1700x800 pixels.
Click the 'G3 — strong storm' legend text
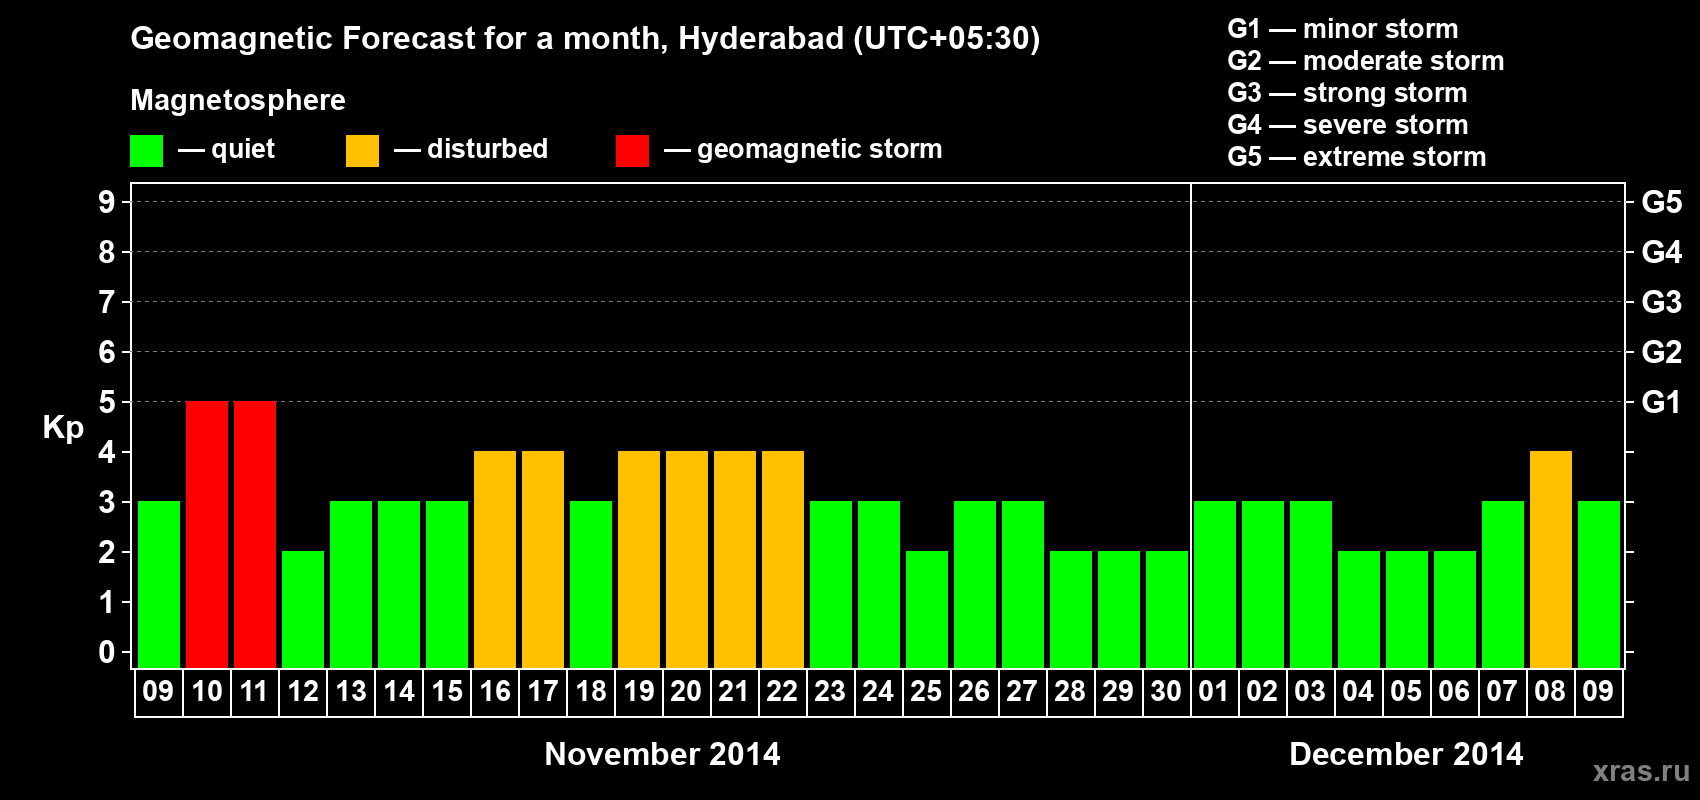click(x=1347, y=93)
